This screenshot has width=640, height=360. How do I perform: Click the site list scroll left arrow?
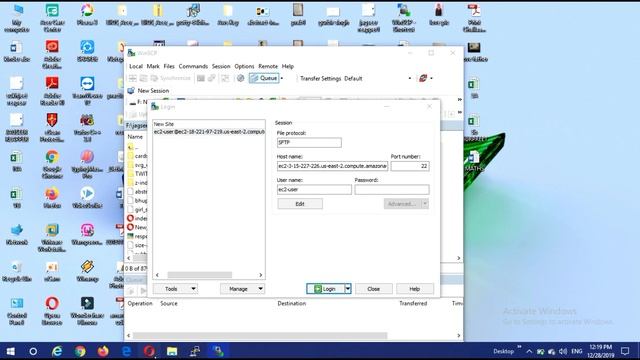[x=157, y=275]
